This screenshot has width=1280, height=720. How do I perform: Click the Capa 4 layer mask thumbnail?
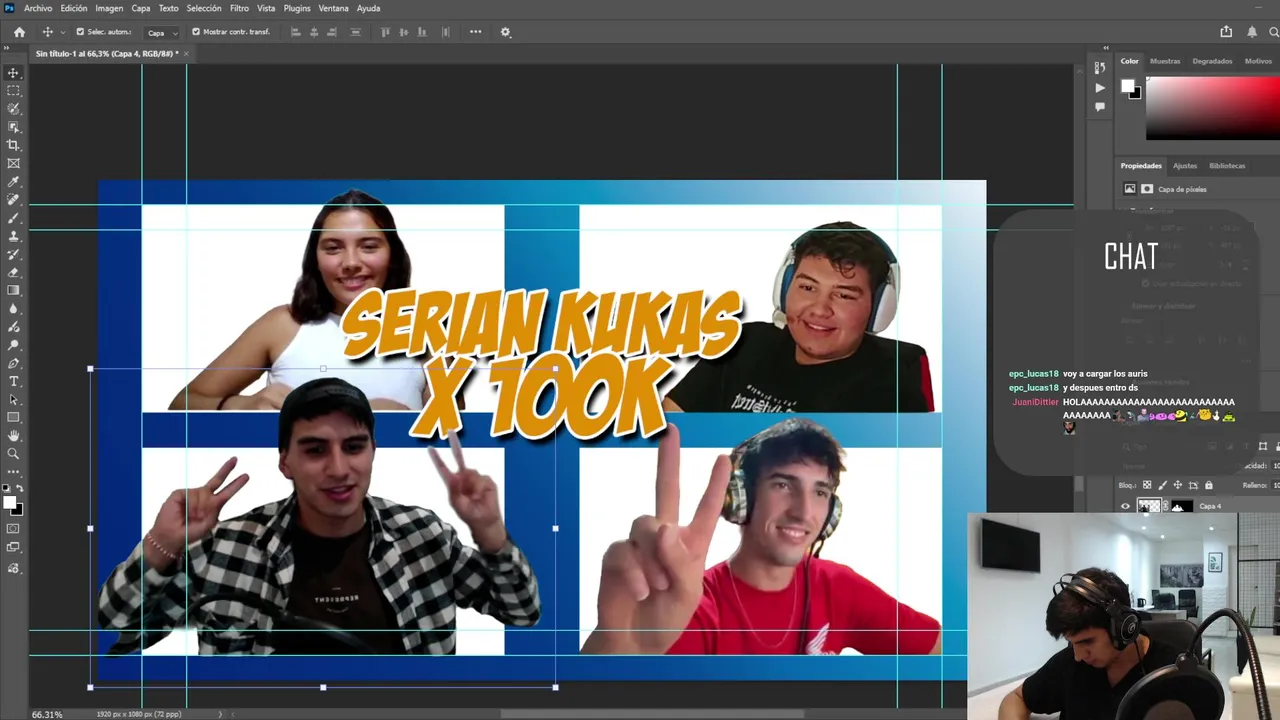point(1182,506)
